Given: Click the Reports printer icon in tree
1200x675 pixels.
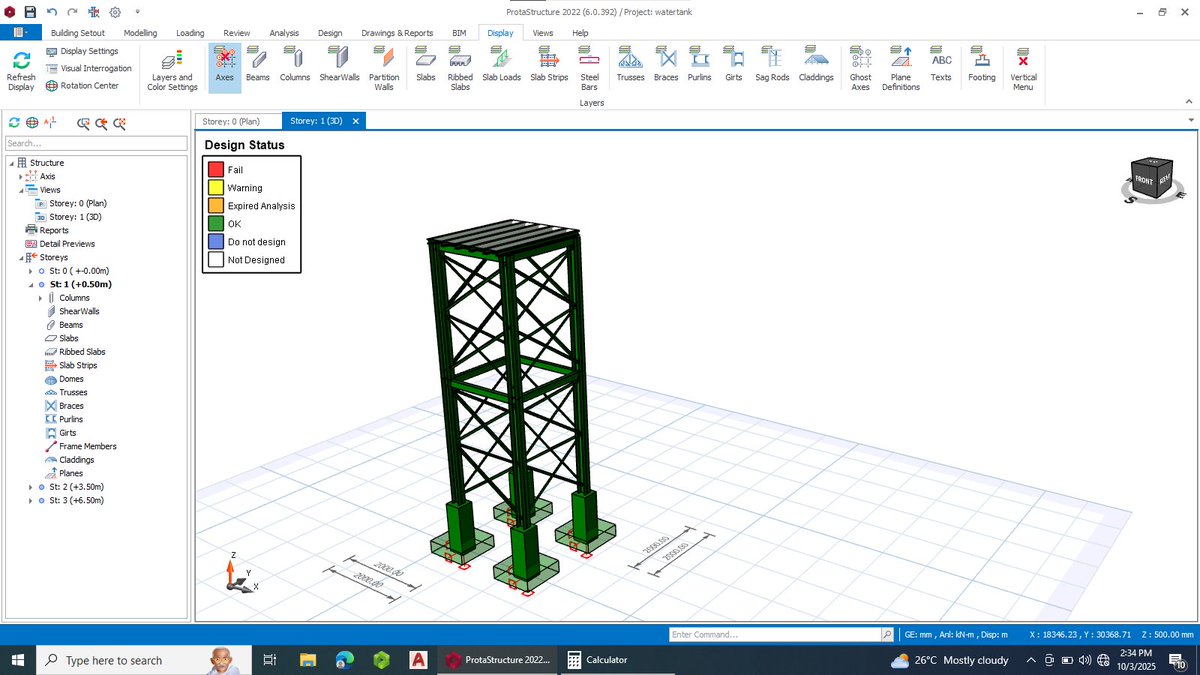Looking at the screenshot, I should (x=31, y=230).
